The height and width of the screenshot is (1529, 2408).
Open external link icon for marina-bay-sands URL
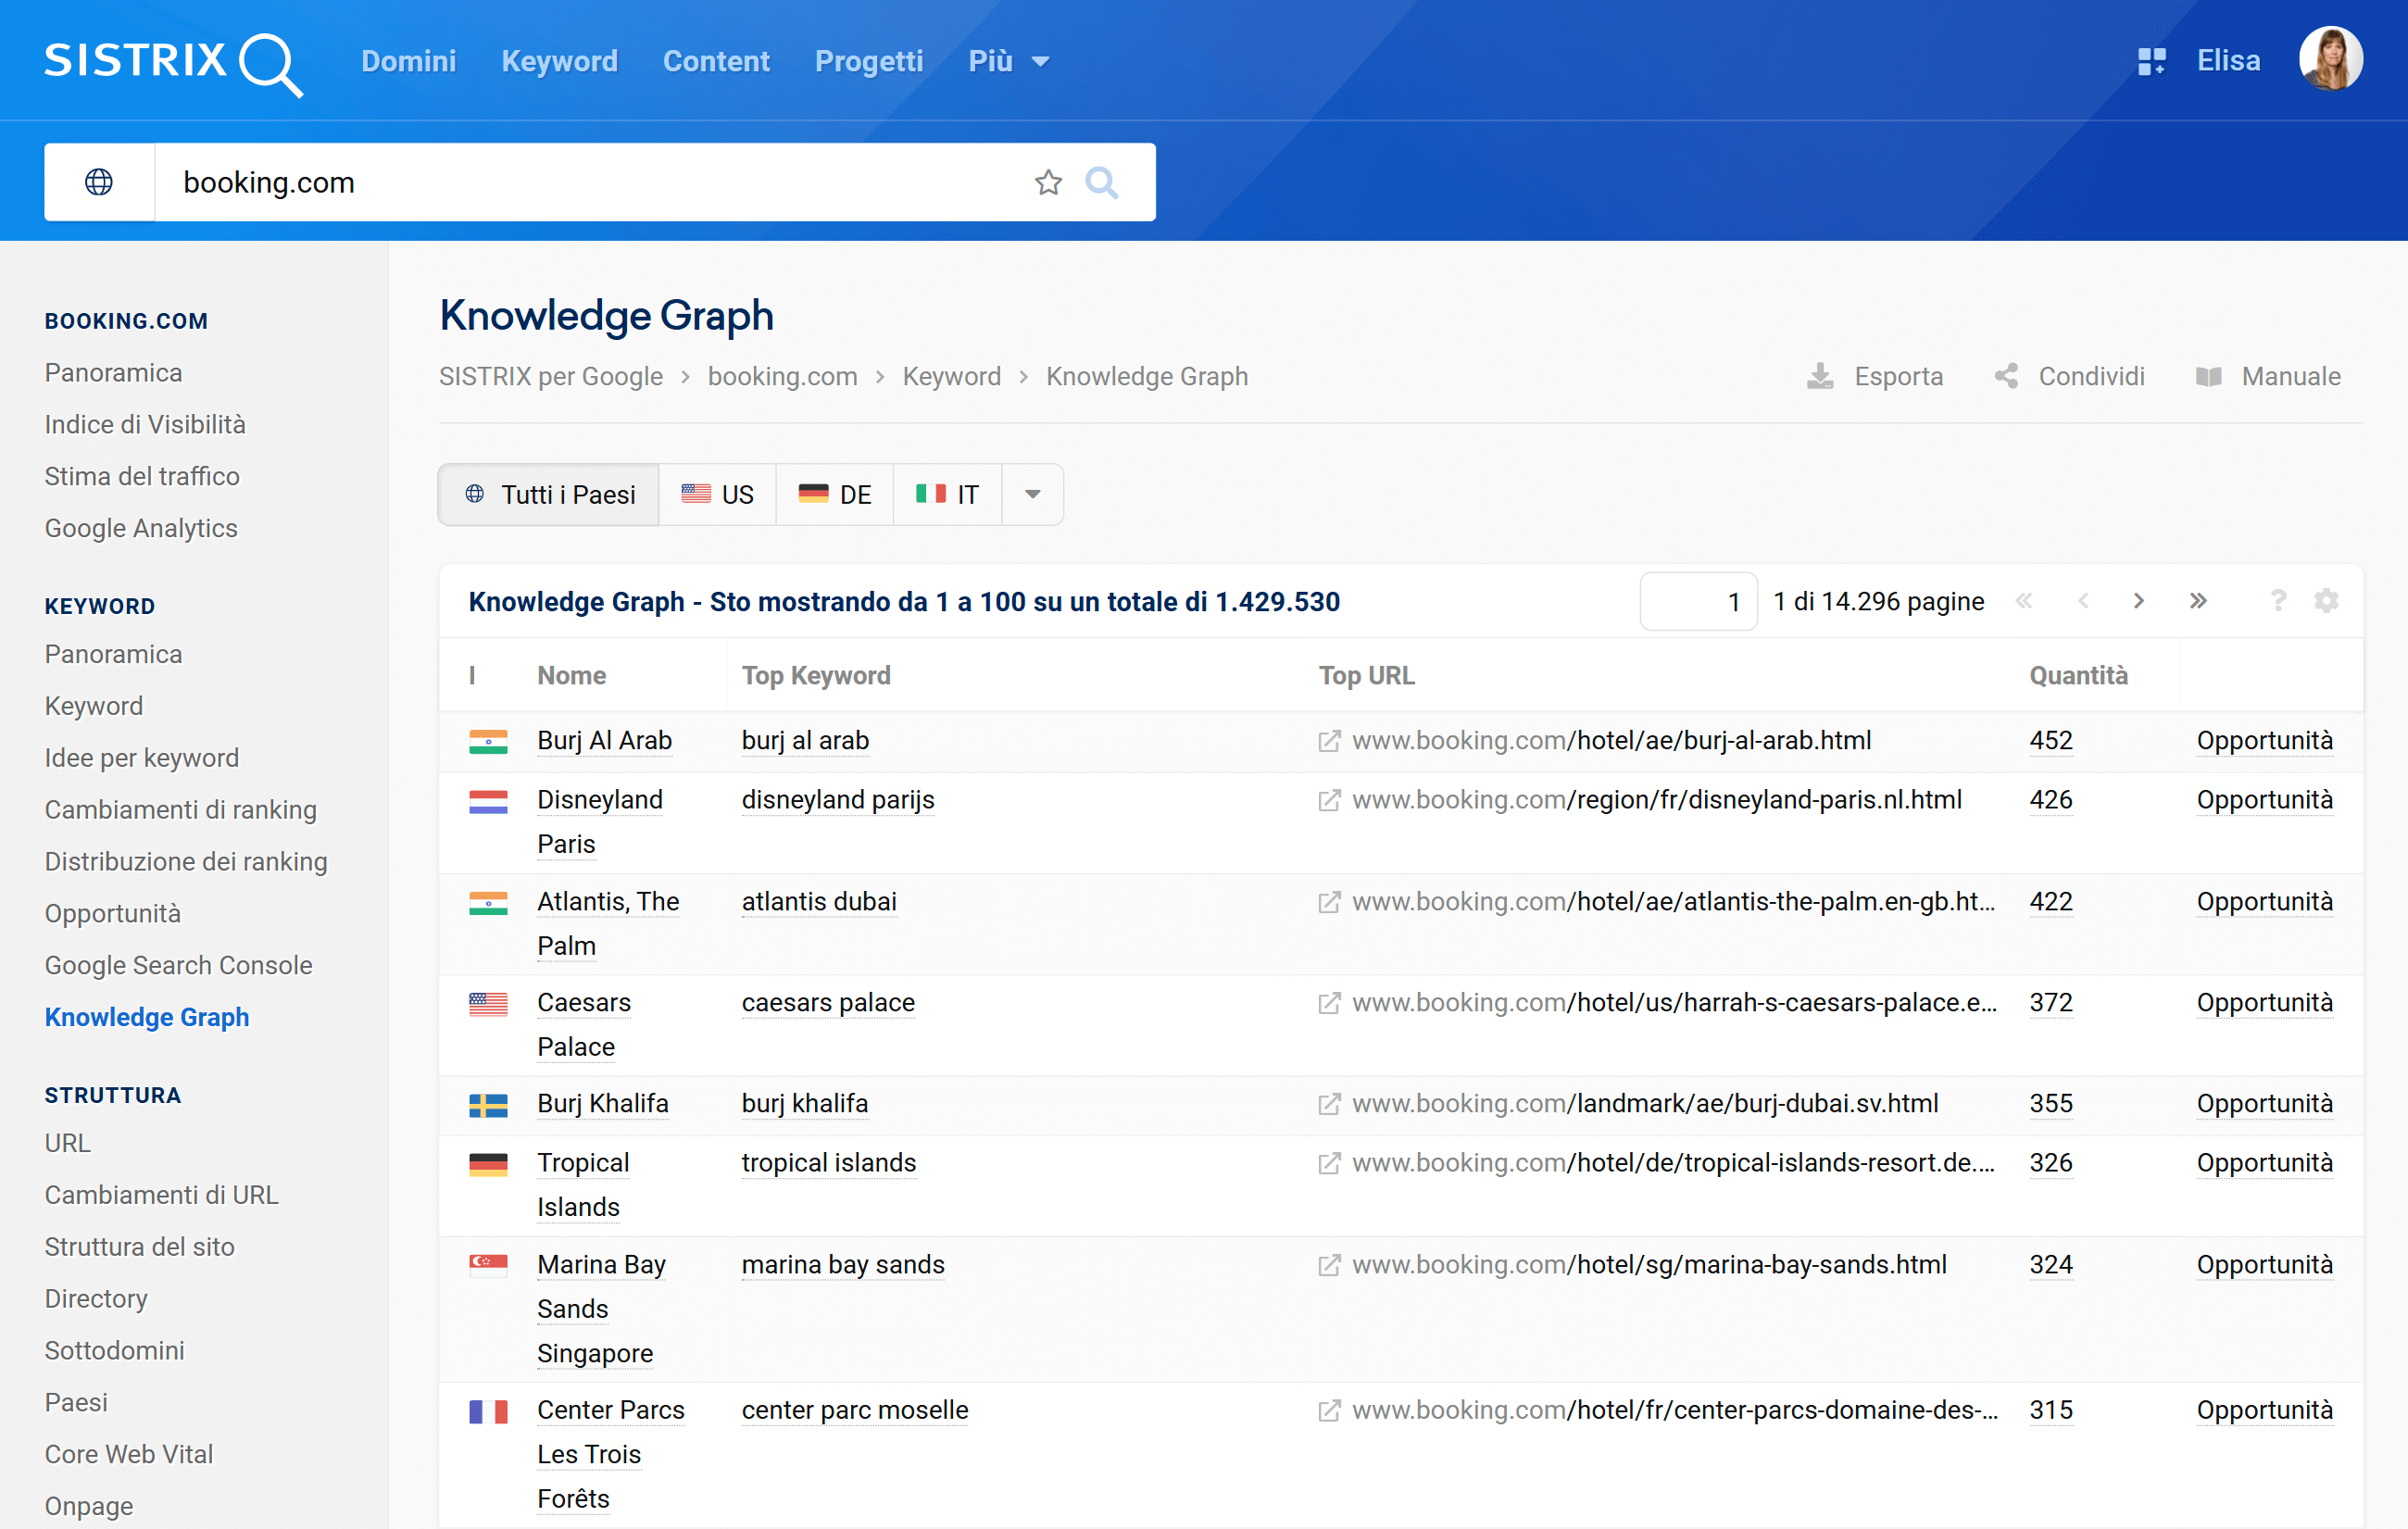tap(1329, 1265)
